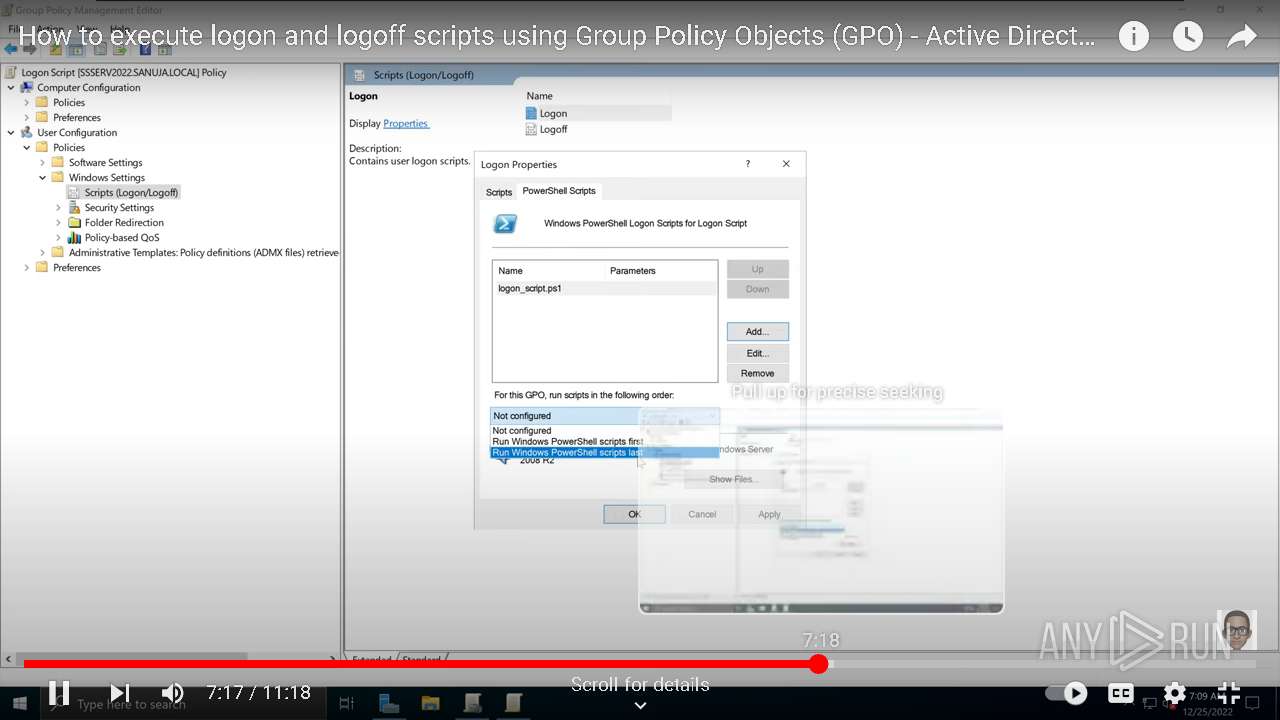1280x720 pixels.
Task: Click the OK button in Logon Properties
Action: pos(634,514)
